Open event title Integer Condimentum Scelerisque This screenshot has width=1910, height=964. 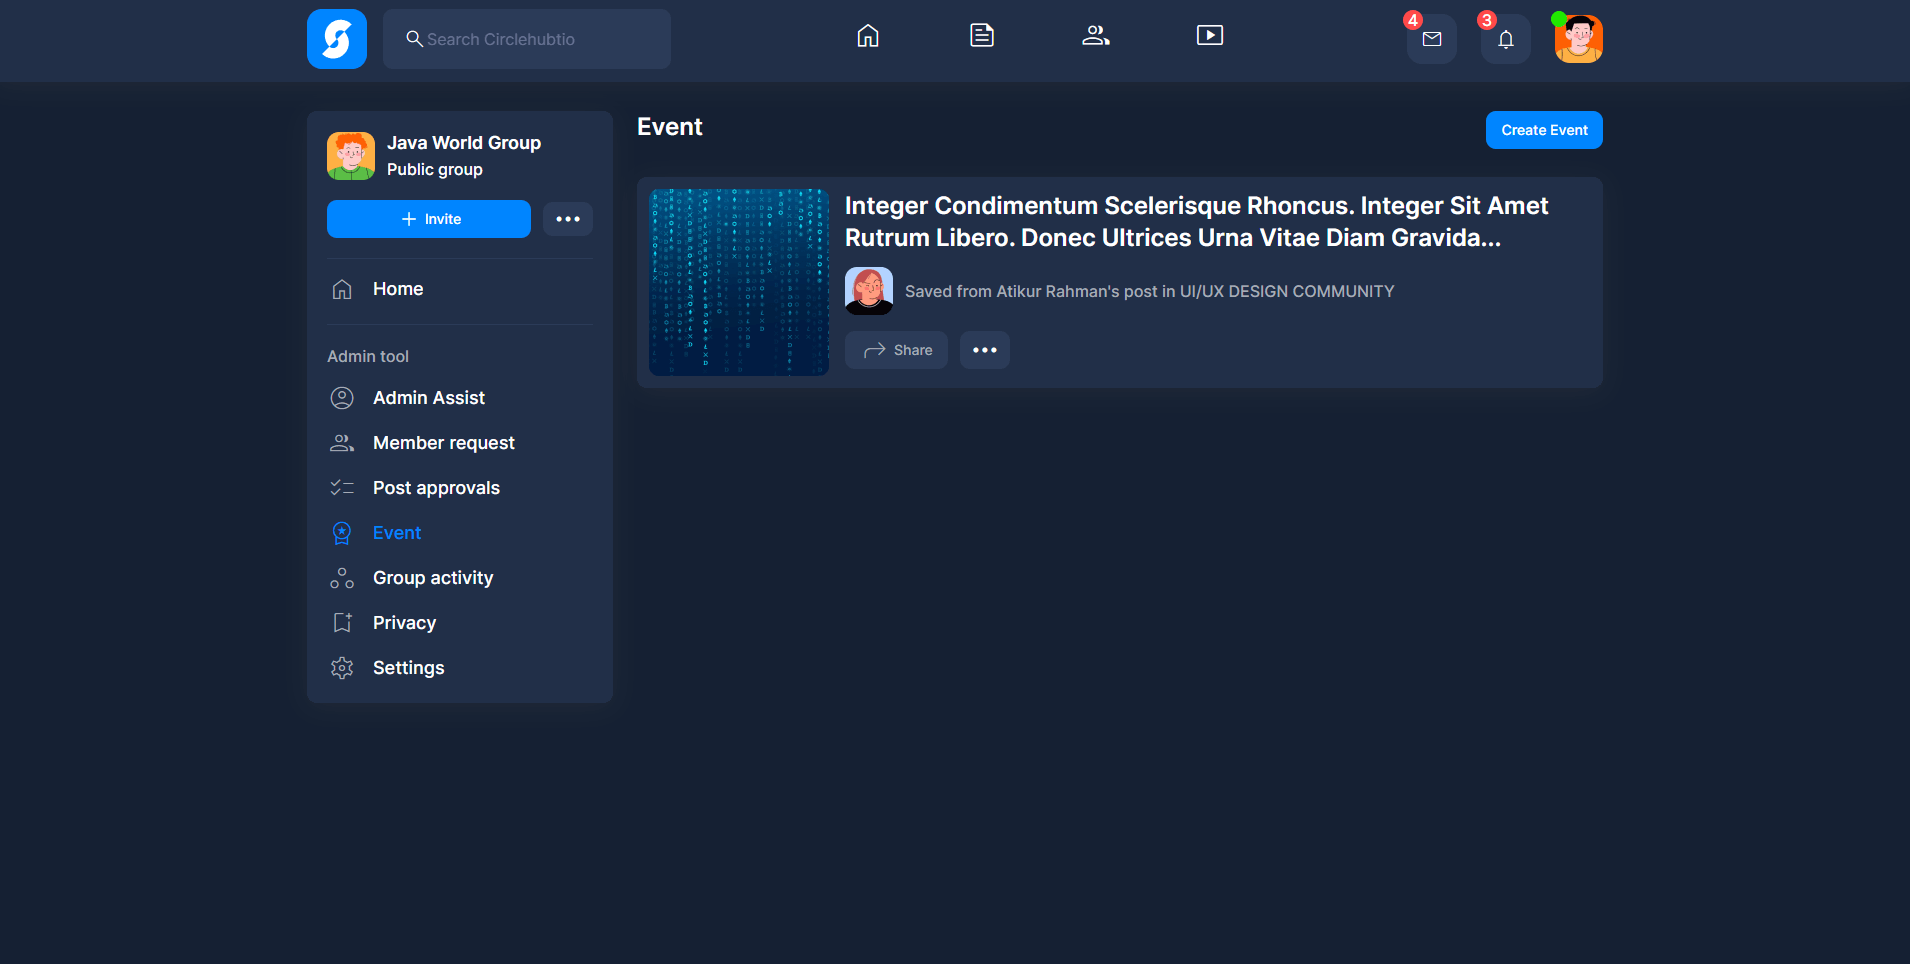(x=1196, y=222)
